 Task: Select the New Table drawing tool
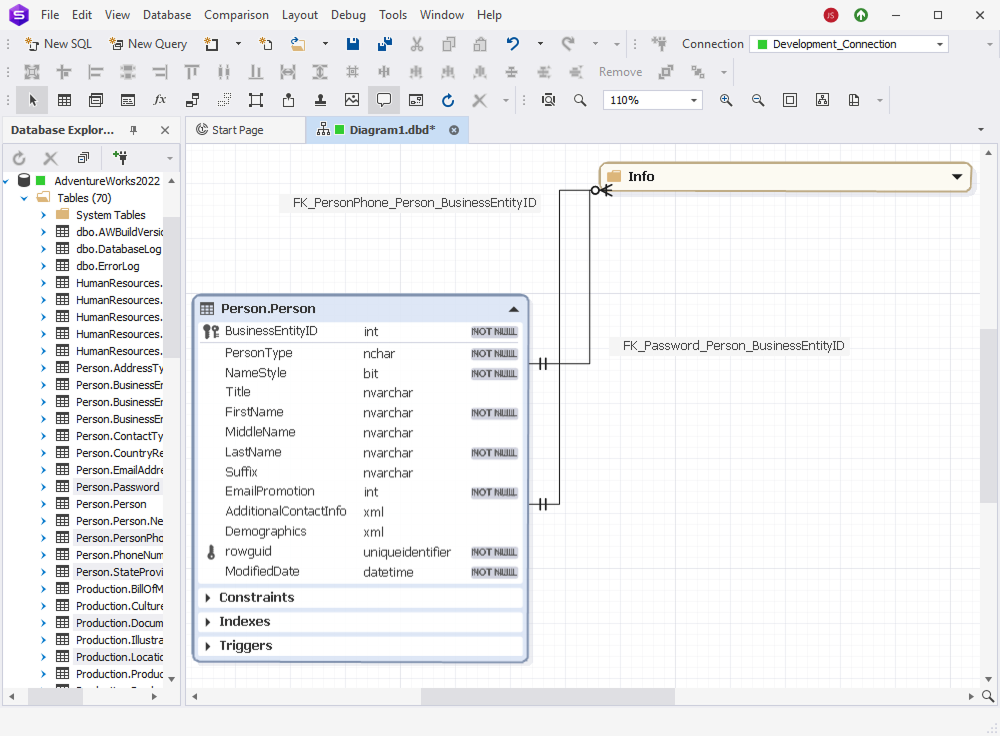(64, 100)
